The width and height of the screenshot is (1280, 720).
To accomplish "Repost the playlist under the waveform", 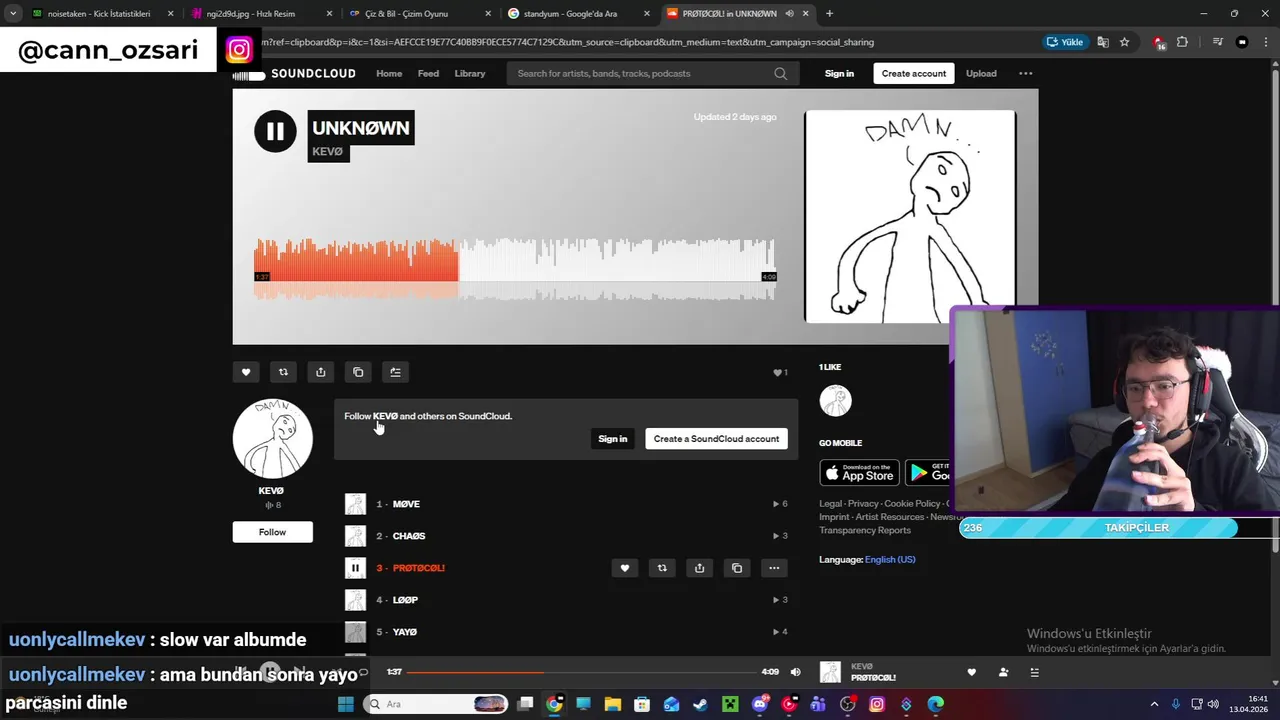I will (x=283, y=372).
